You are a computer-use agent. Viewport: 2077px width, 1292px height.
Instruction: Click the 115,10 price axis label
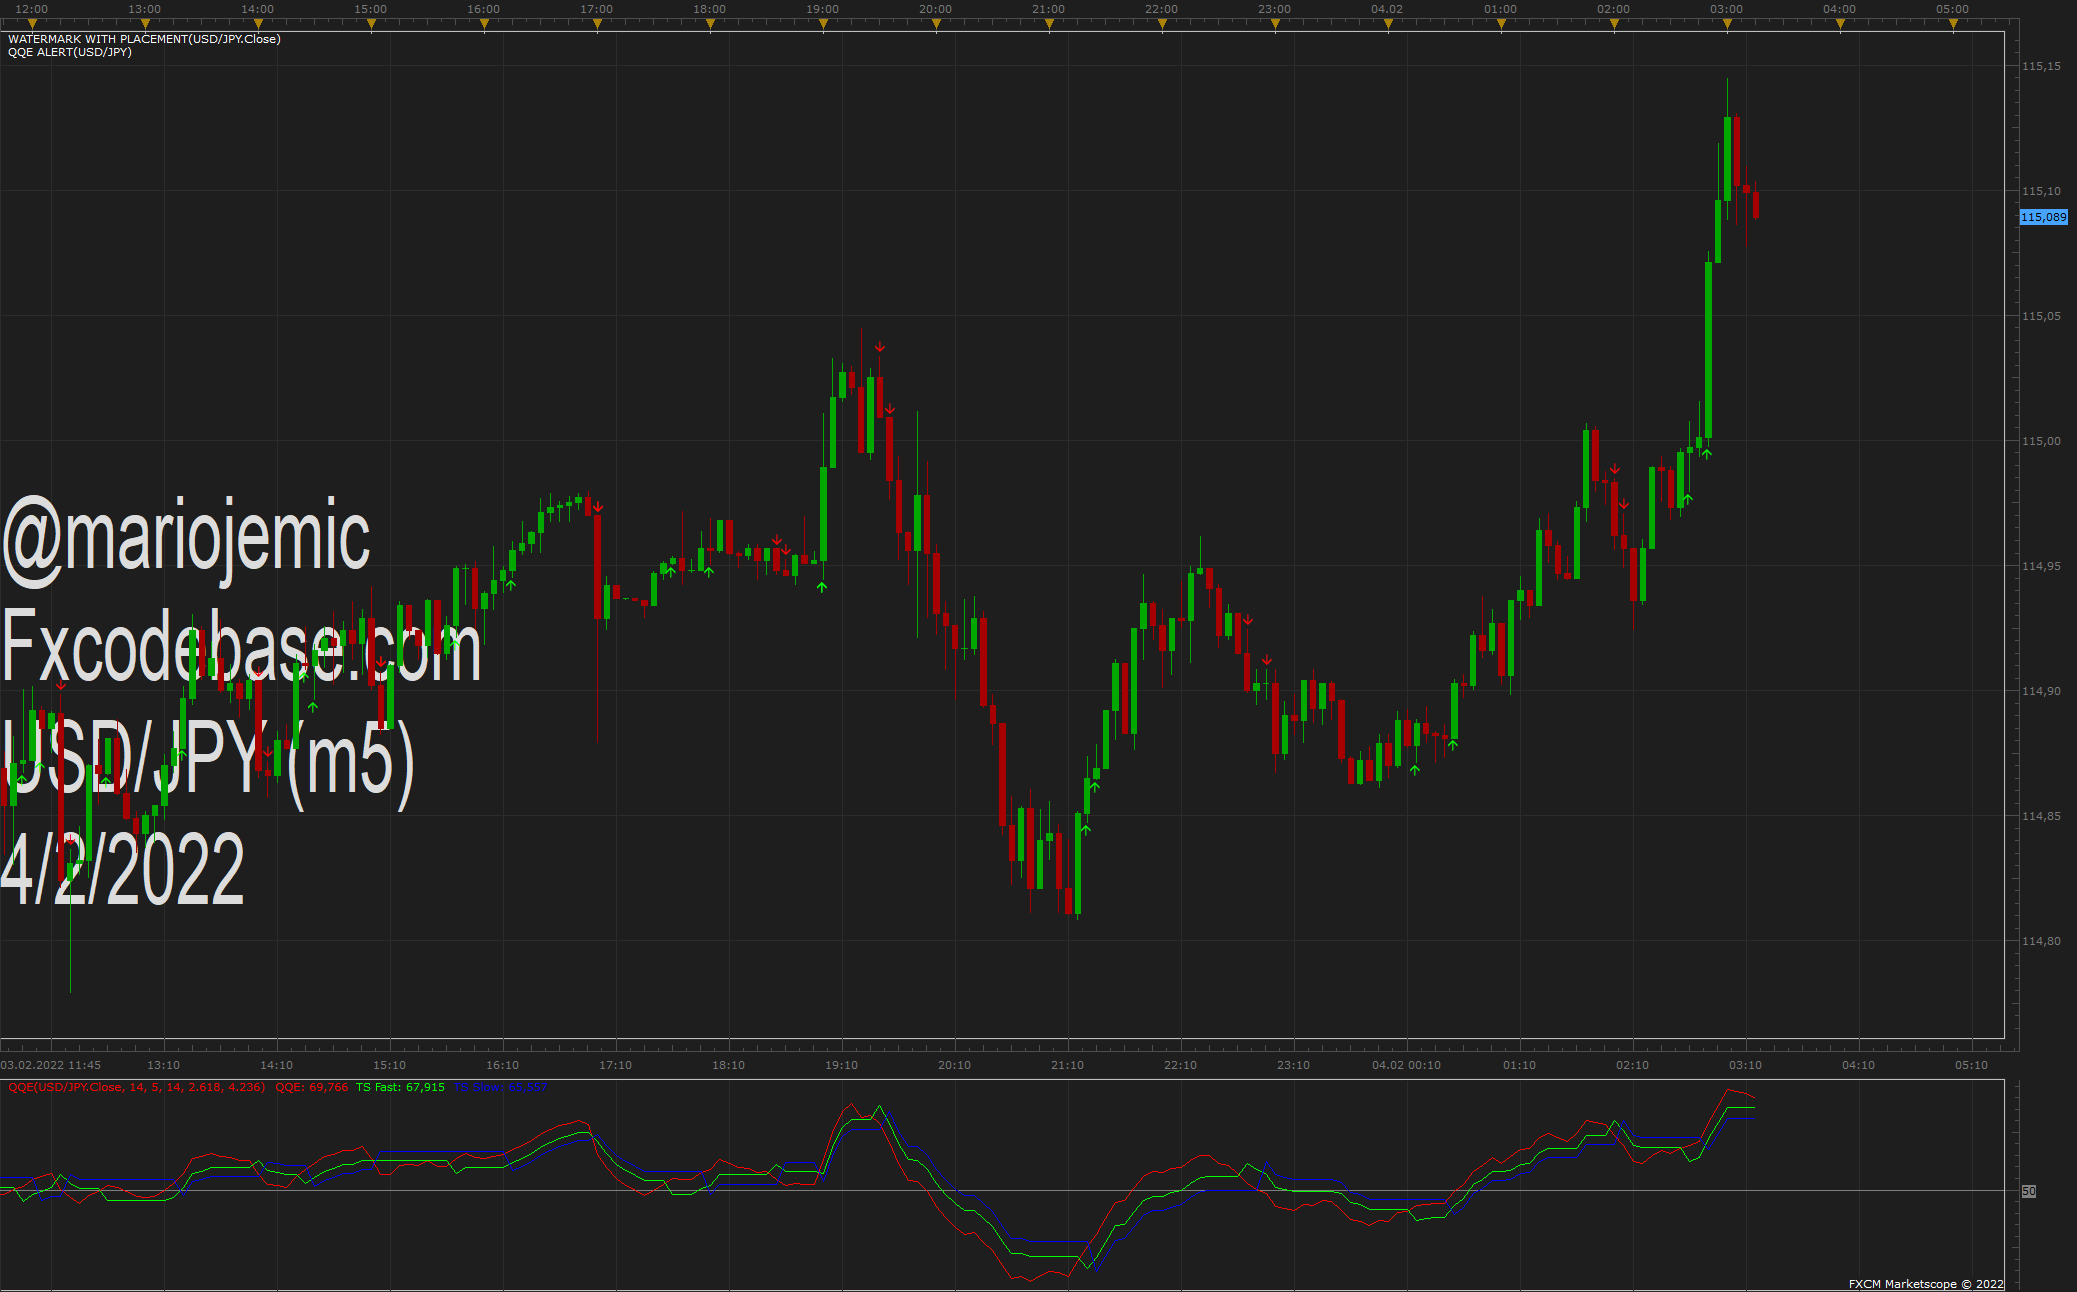point(2041,191)
